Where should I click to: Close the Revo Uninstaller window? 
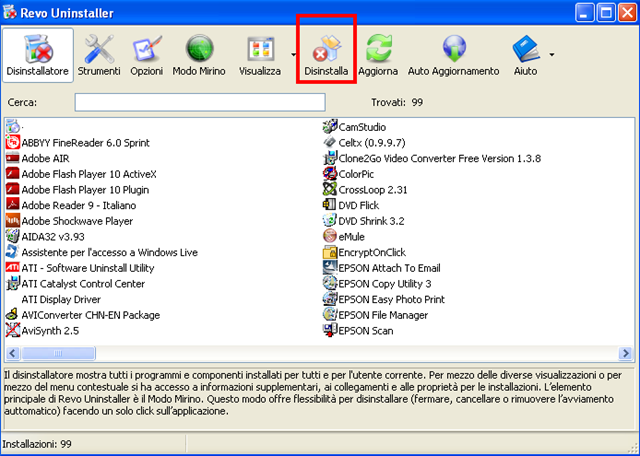click(627, 13)
